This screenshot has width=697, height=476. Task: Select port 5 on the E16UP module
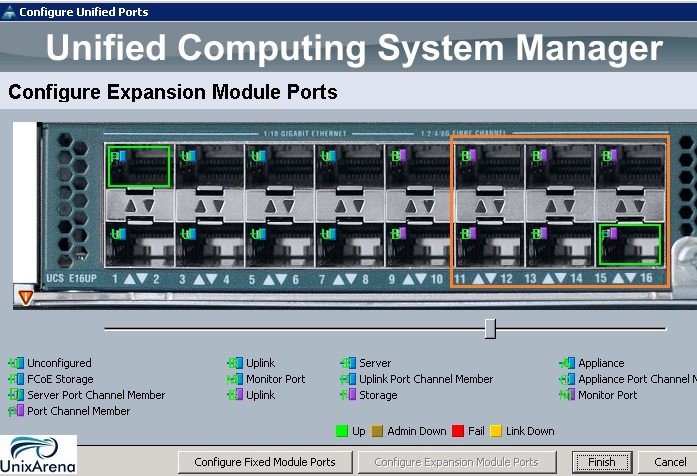point(280,166)
